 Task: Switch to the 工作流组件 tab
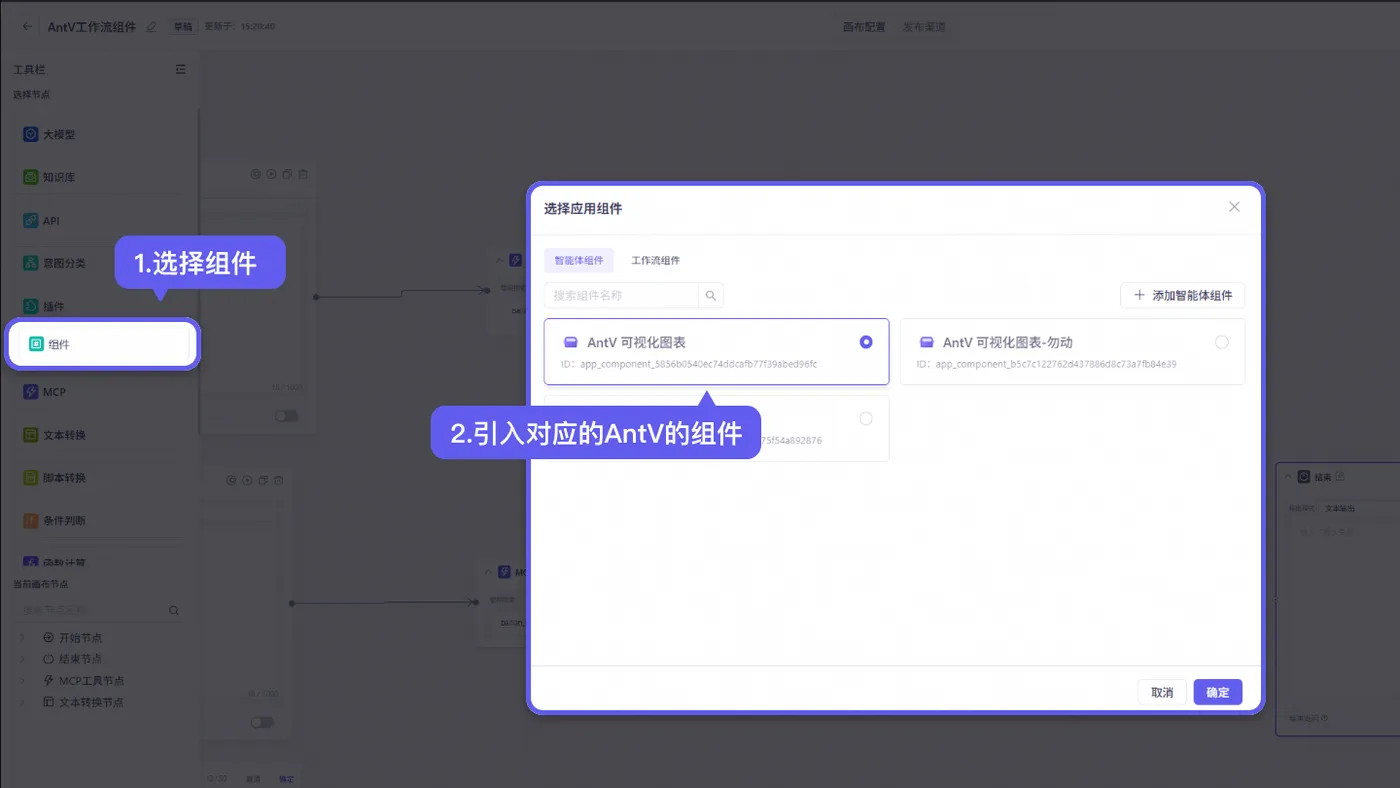[x=655, y=260]
